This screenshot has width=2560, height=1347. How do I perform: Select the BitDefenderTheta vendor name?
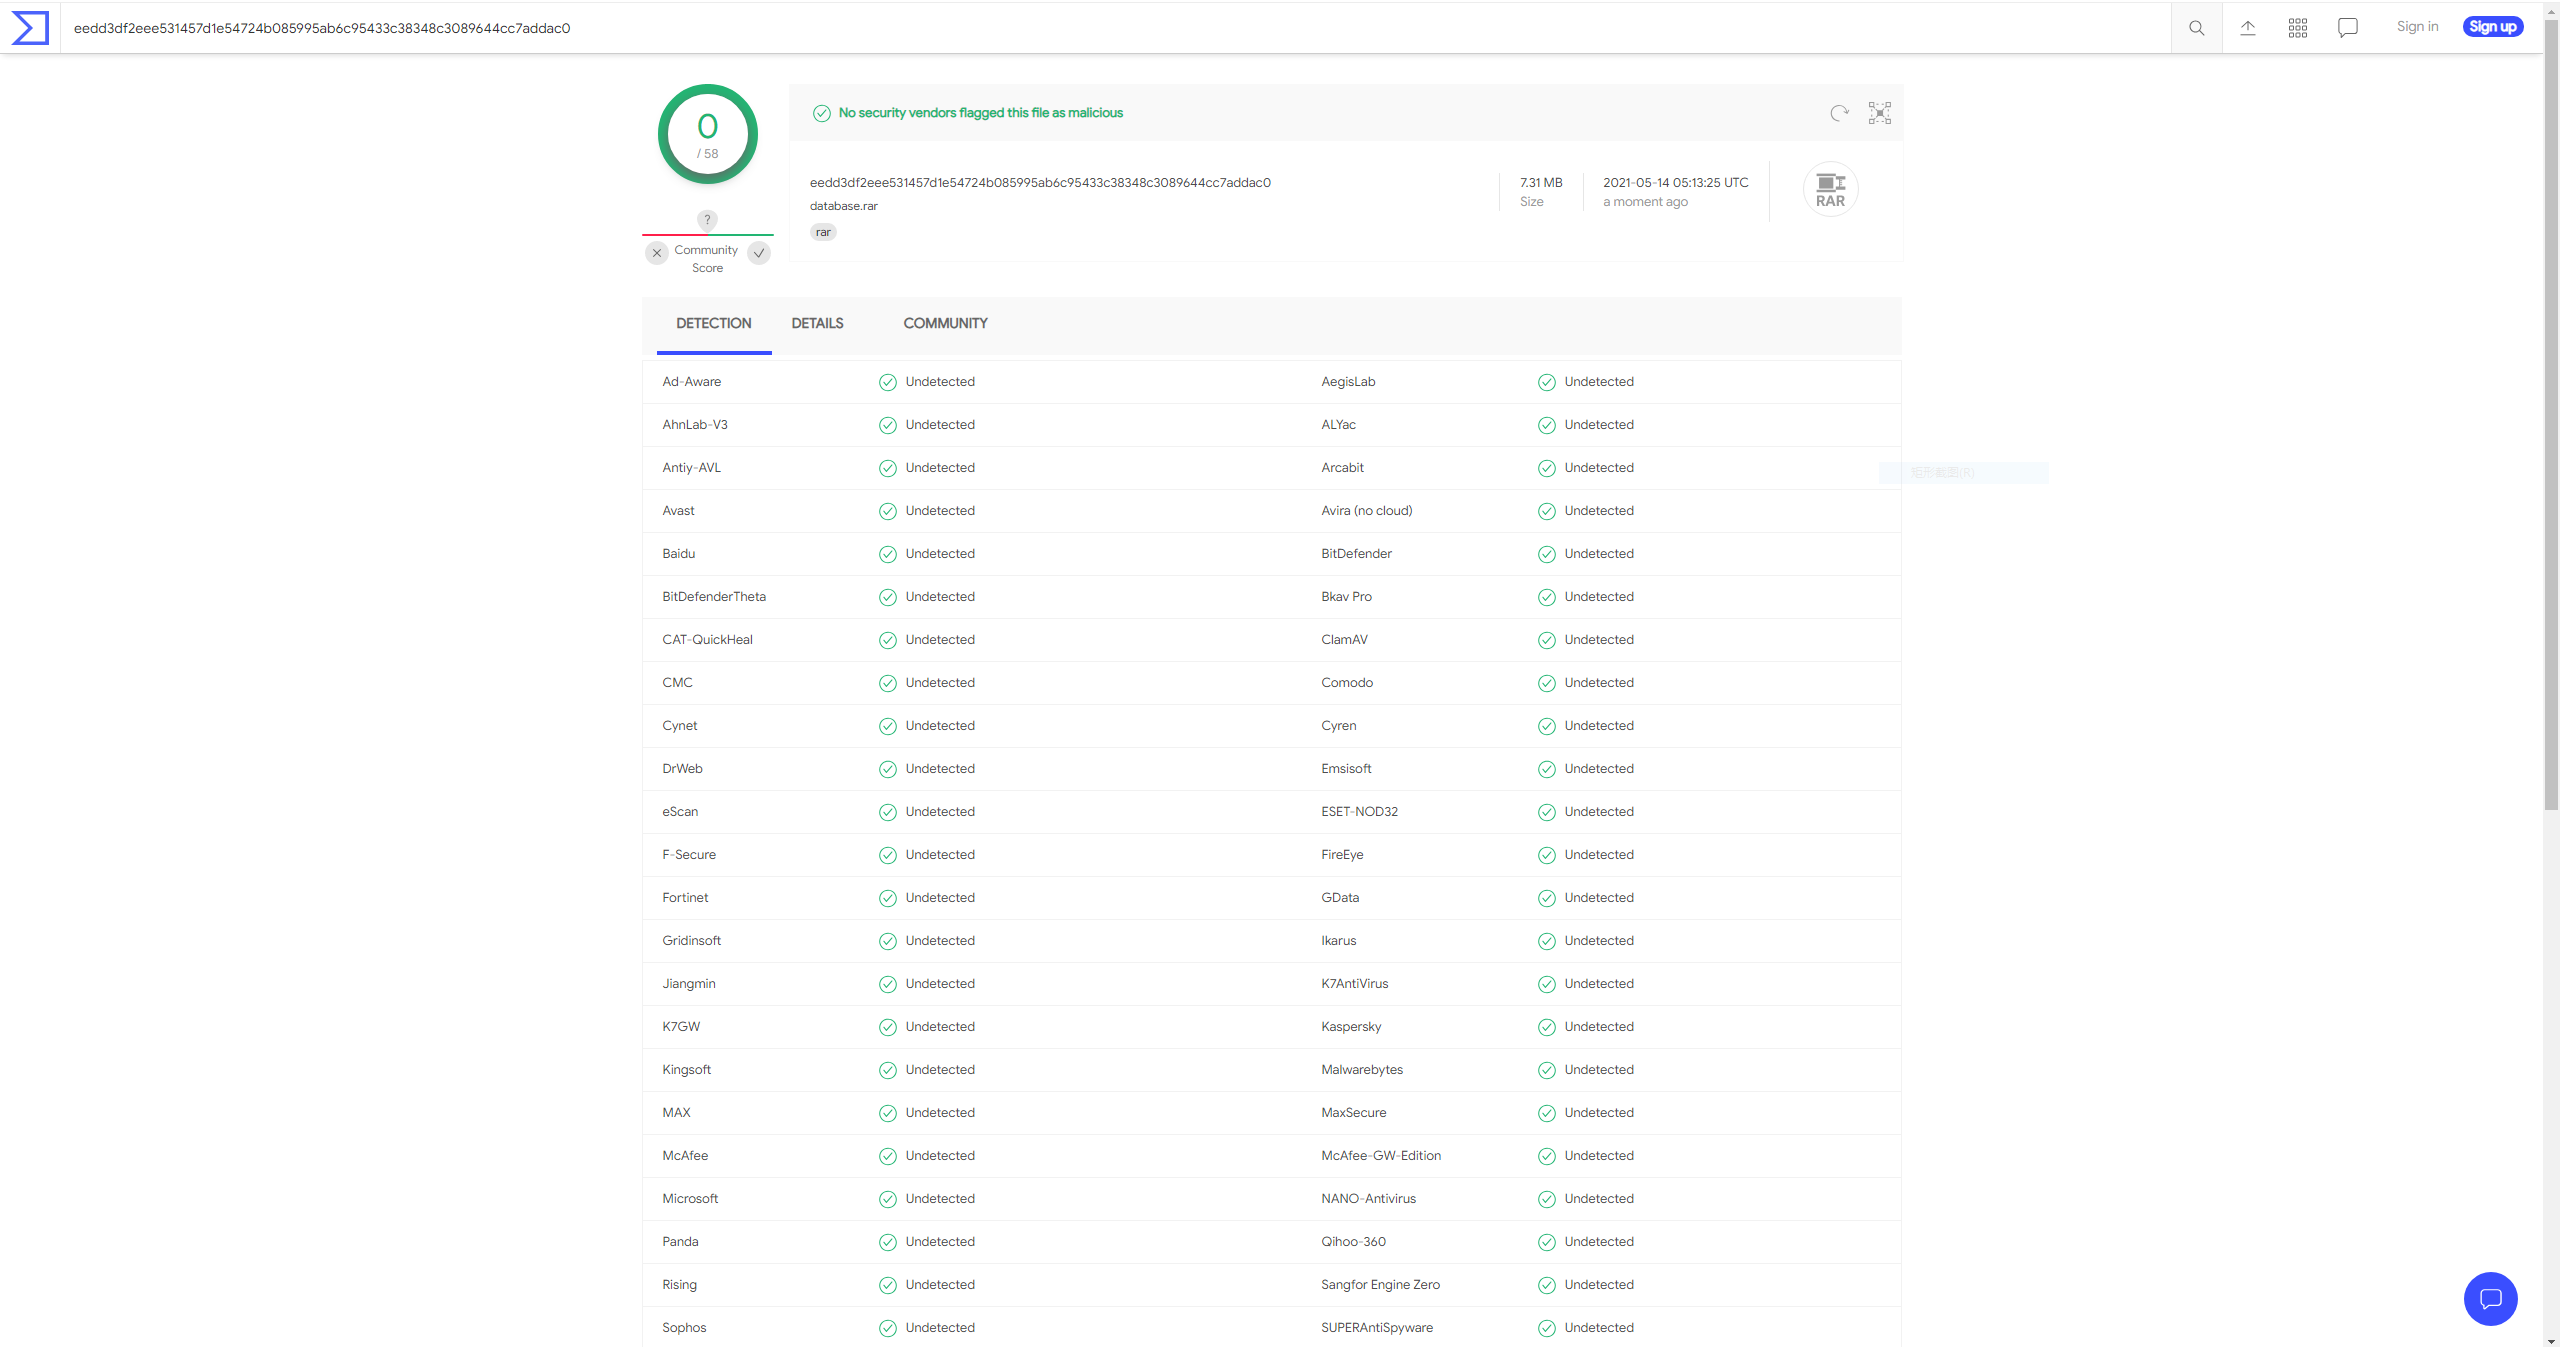[714, 597]
